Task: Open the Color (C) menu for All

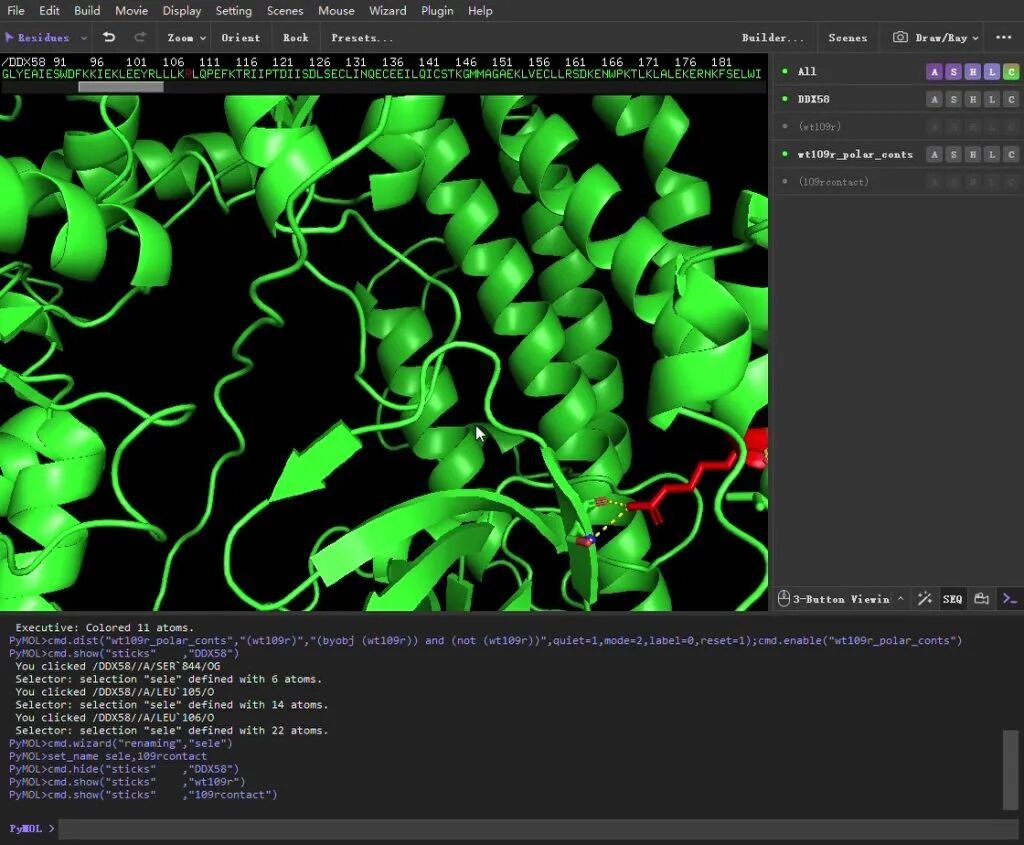Action: pos(1011,72)
